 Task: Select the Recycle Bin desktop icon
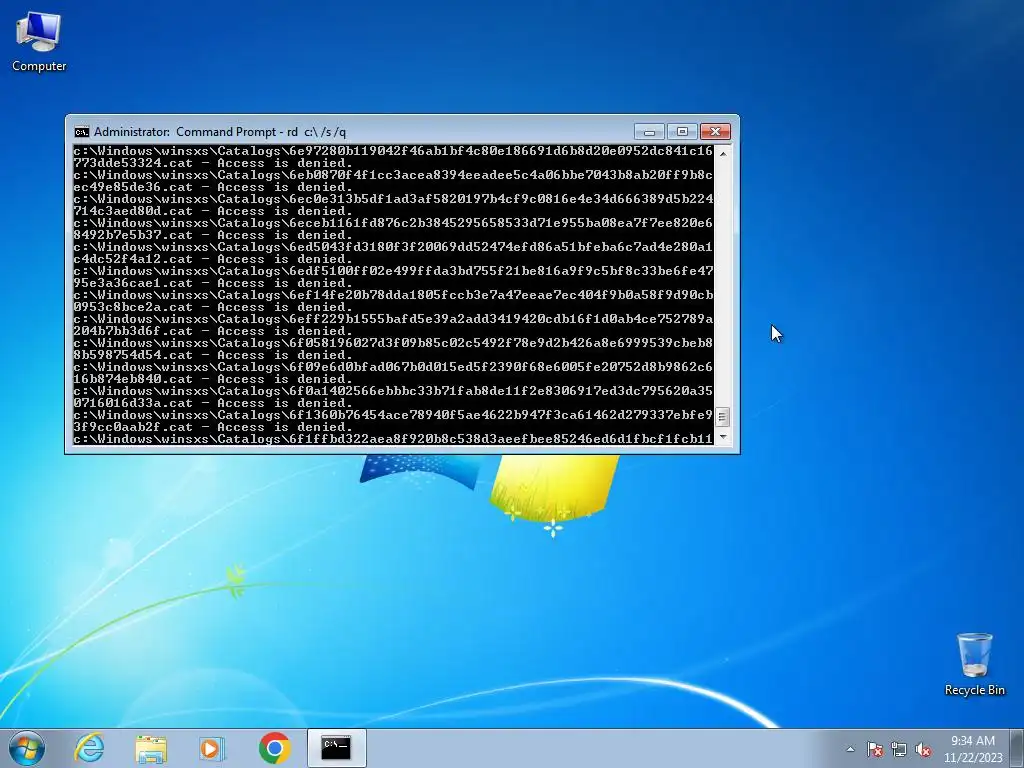[x=974, y=664]
